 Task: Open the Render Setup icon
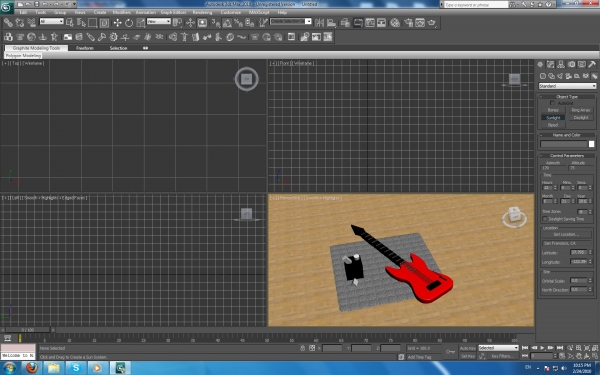point(409,23)
